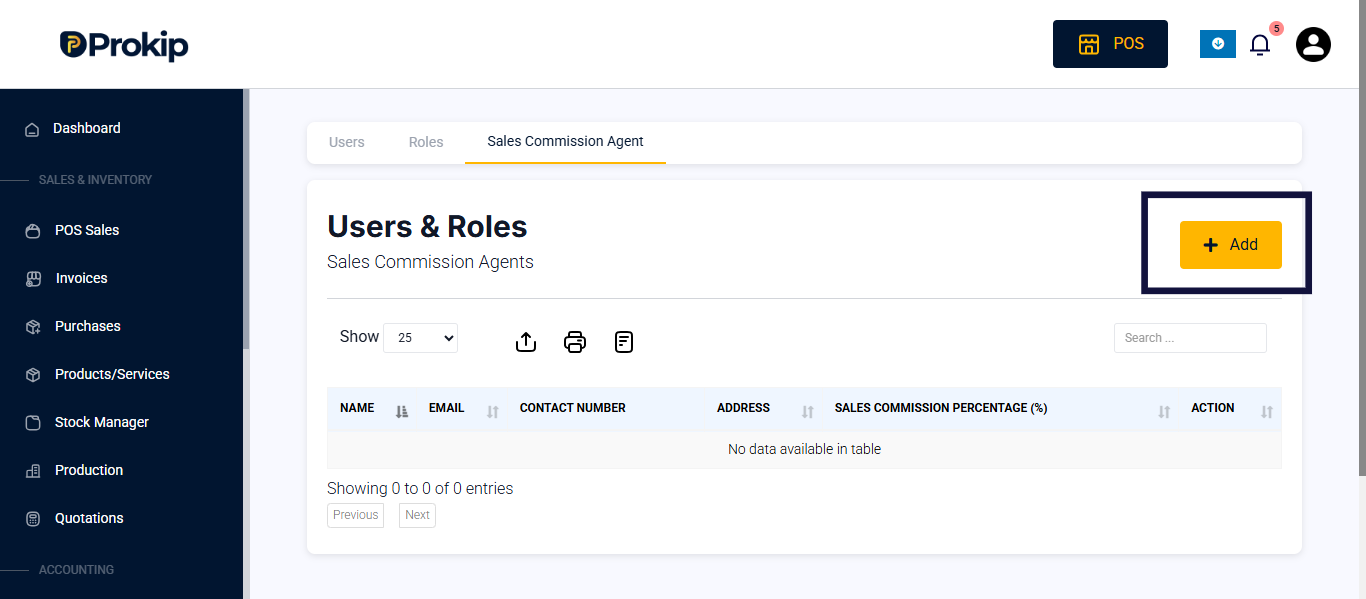Switch to the Roles tab

click(426, 142)
